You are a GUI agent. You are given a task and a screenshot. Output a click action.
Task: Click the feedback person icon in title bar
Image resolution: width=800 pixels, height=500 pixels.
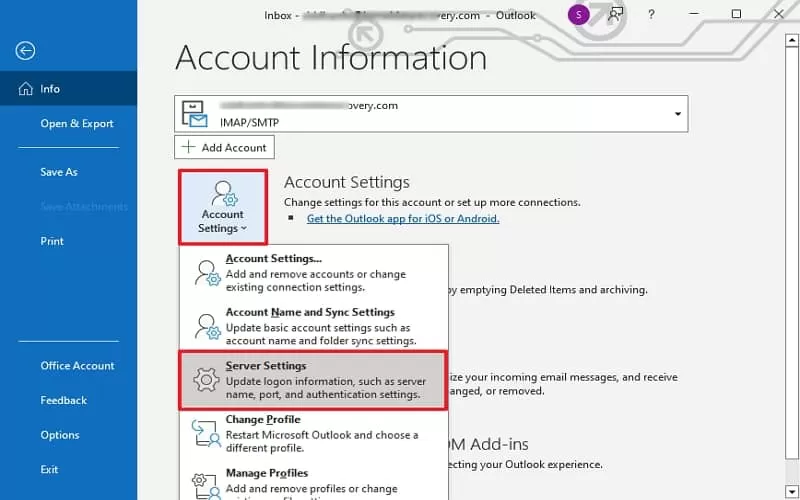pyautogui.click(x=615, y=15)
